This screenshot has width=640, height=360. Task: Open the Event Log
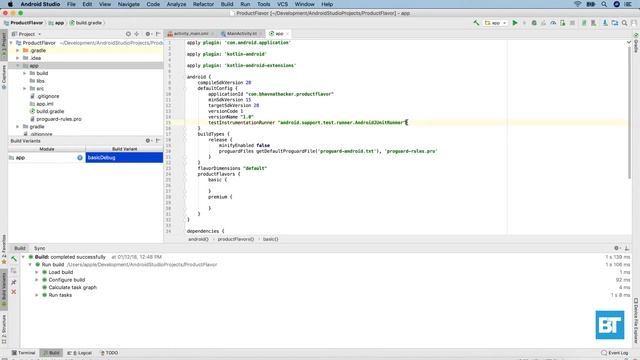[615, 353]
